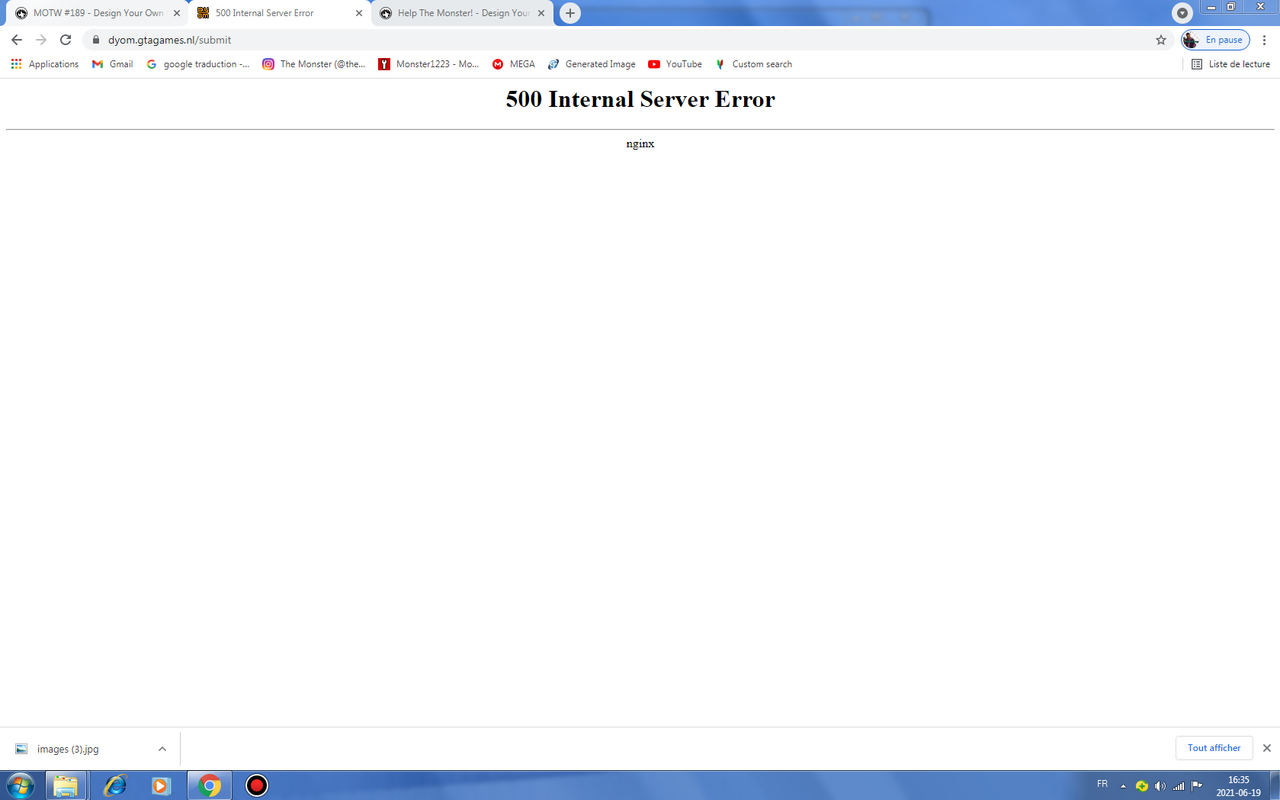Click the network signal tray icon
This screenshot has width=1280, height=800.
(1179, 785)
